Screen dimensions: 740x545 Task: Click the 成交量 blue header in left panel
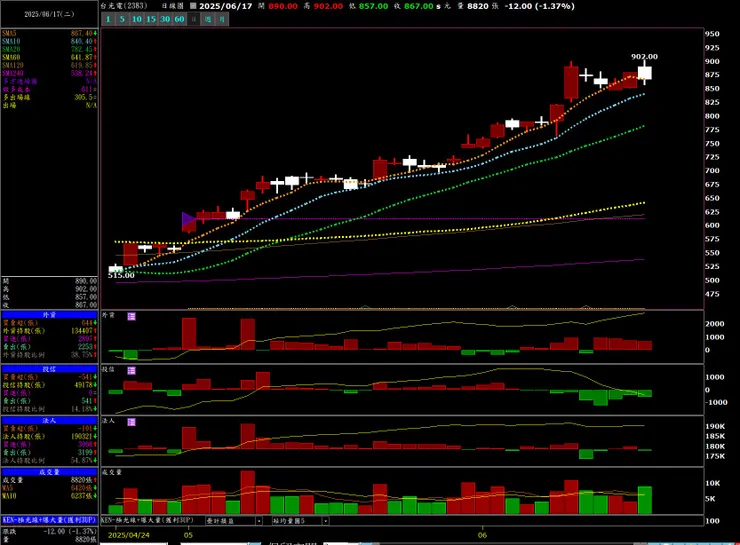click(x=49, y=472)
